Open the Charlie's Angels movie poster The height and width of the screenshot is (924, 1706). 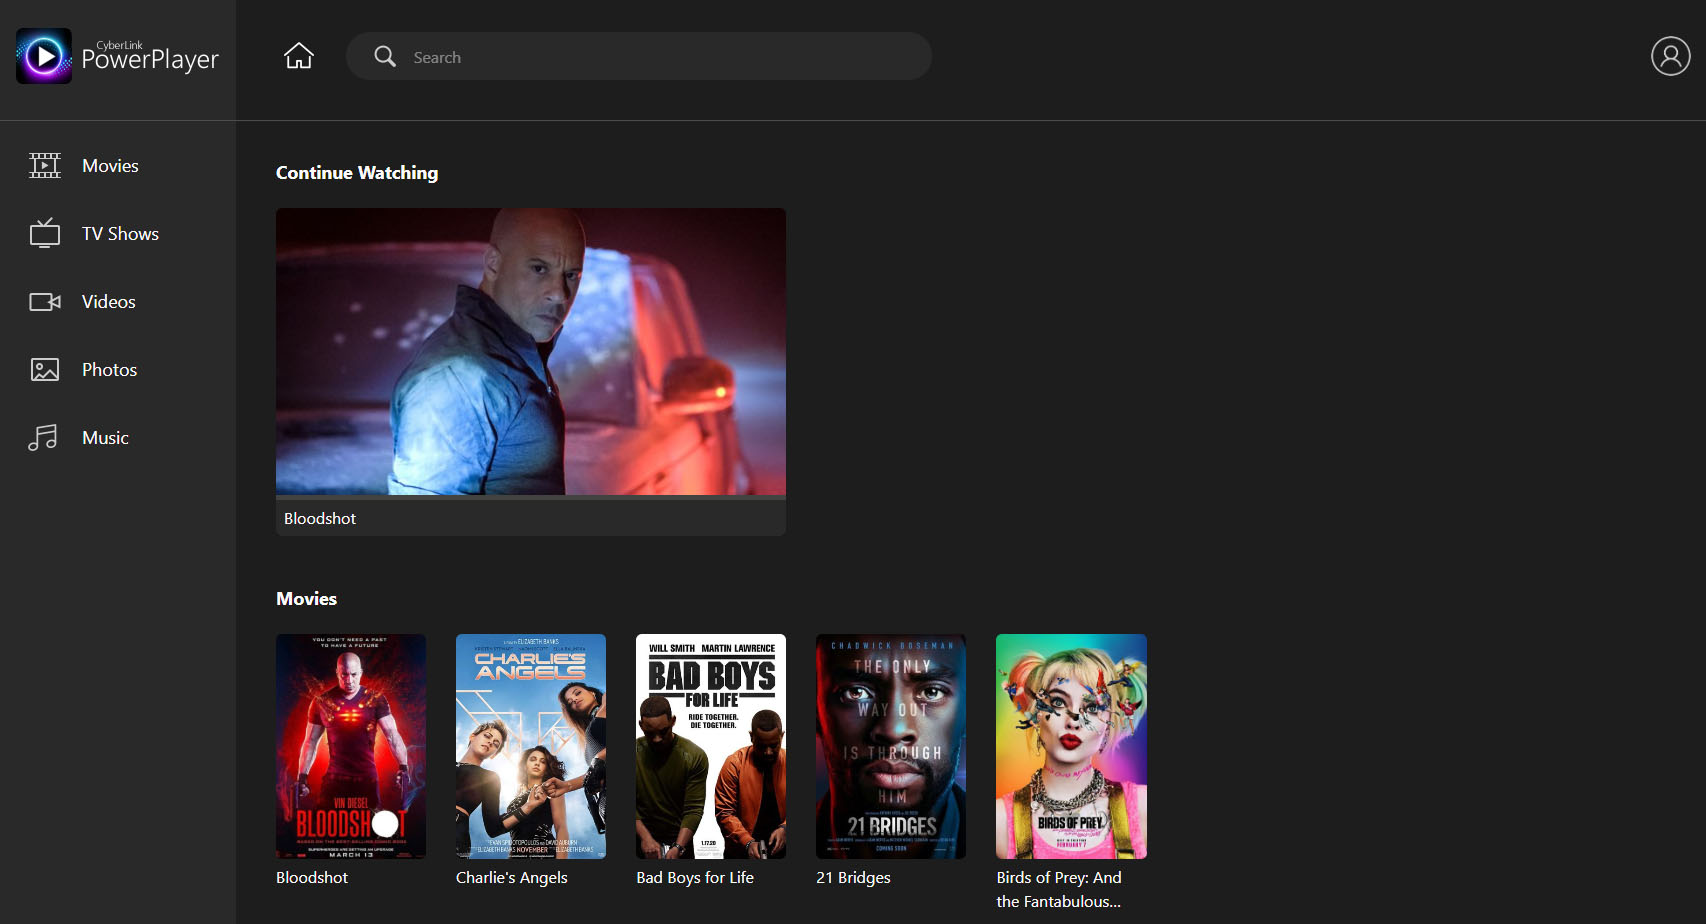[x=531, y=746]
